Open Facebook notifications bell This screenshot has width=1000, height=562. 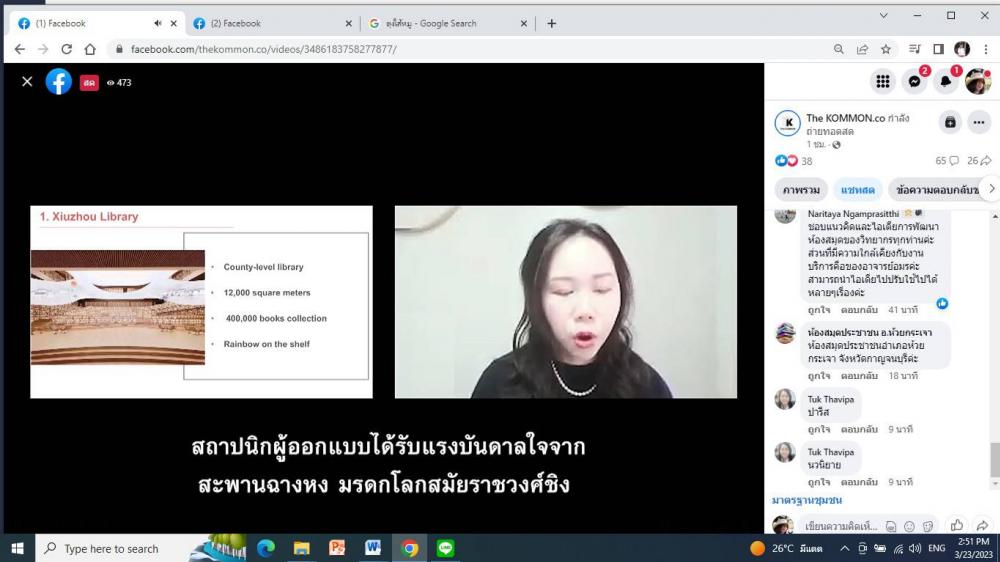click(946, 82)
